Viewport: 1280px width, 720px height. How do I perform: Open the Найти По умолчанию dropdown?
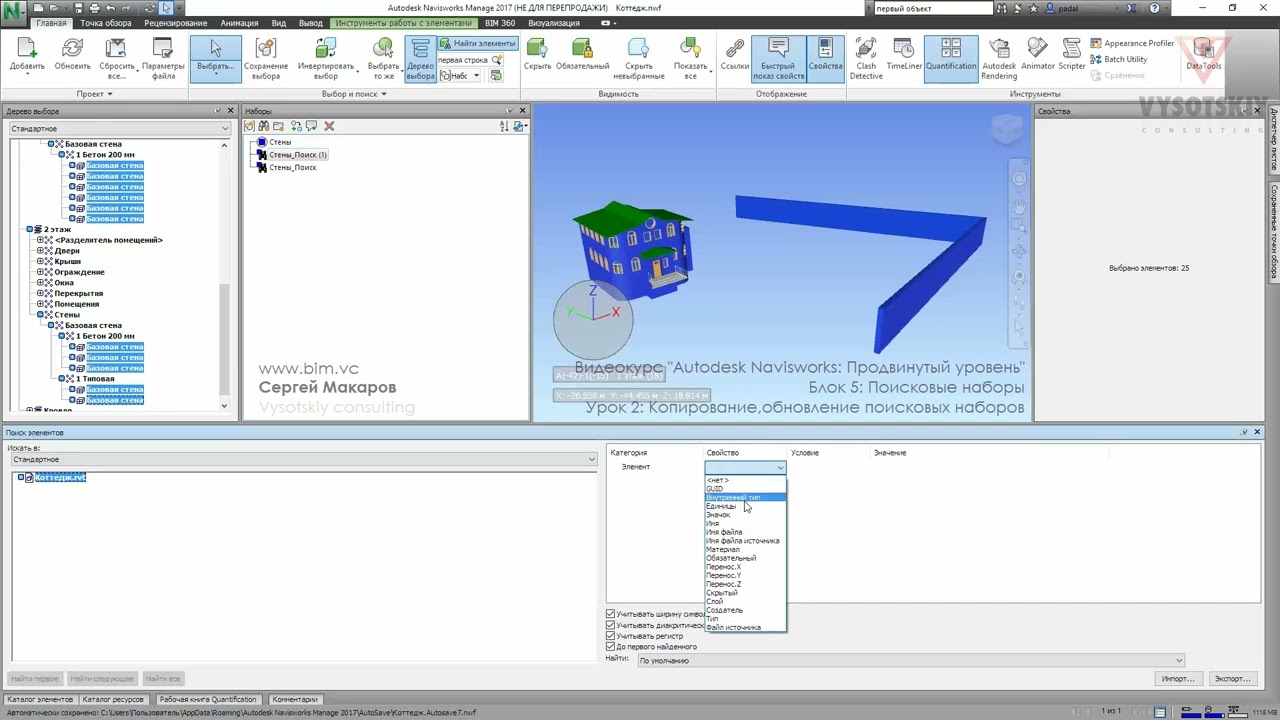[x=910, y=660]
